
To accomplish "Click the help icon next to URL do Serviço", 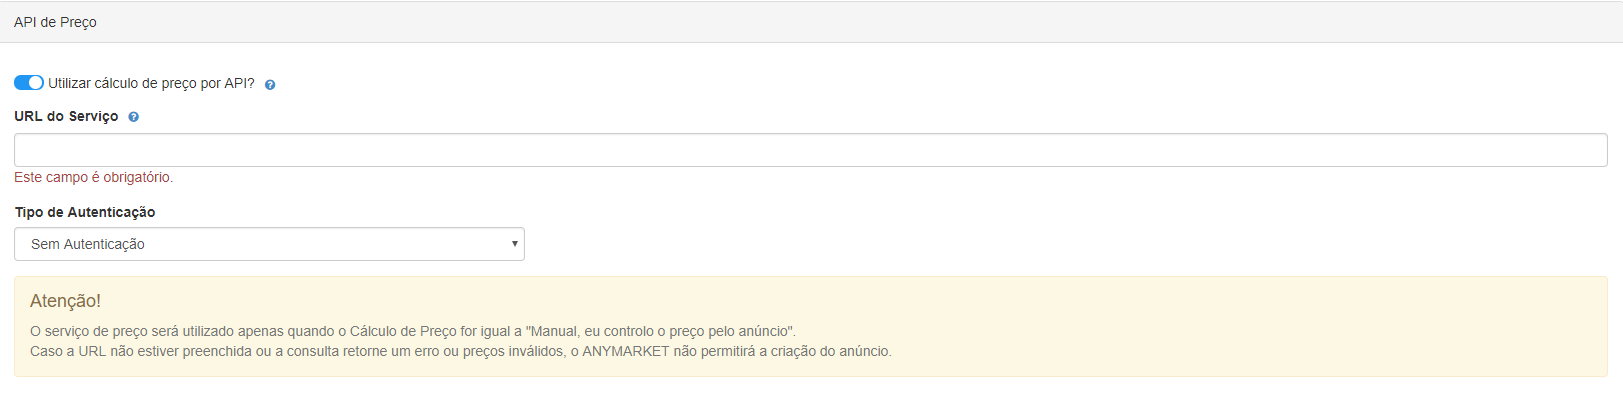I will [x=134, y=117].
